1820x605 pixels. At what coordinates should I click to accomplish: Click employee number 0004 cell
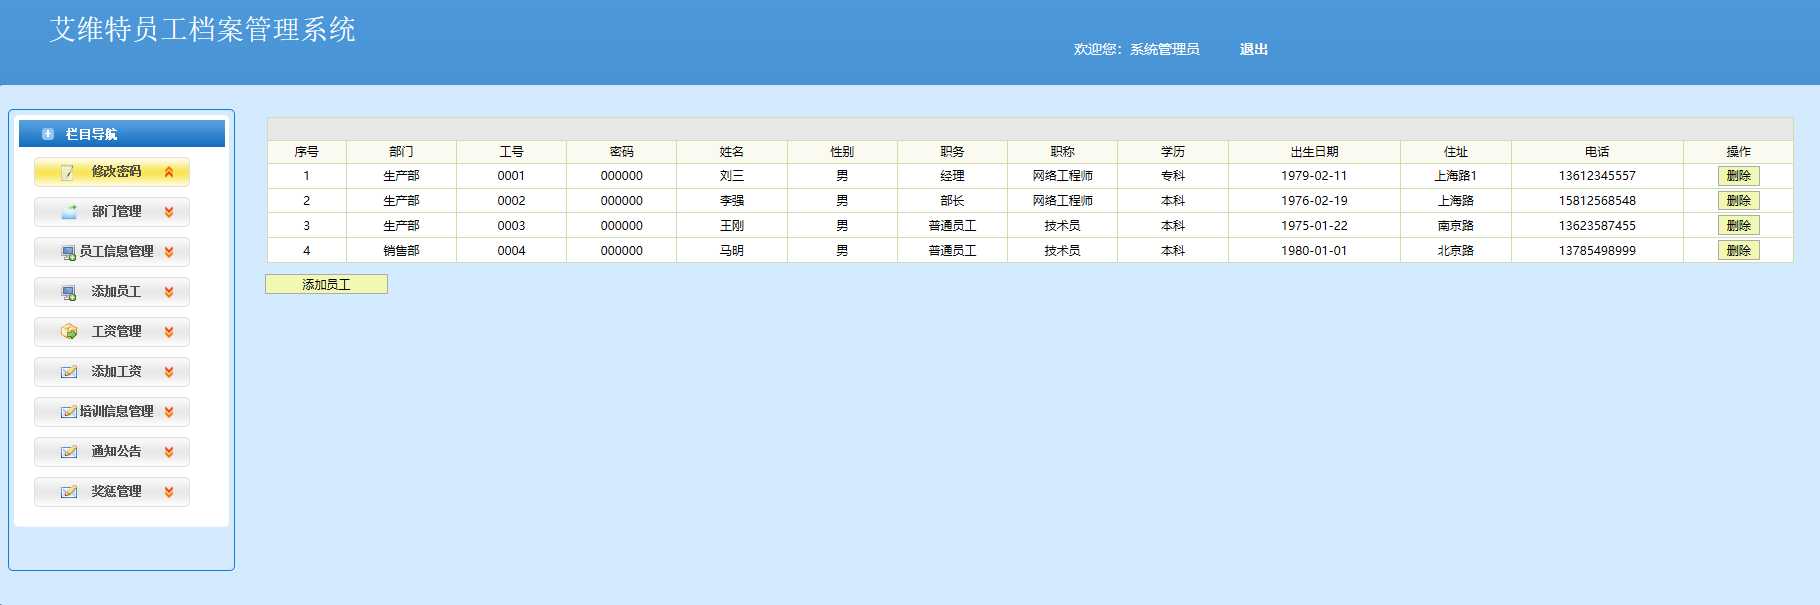[x=511, y=251]
